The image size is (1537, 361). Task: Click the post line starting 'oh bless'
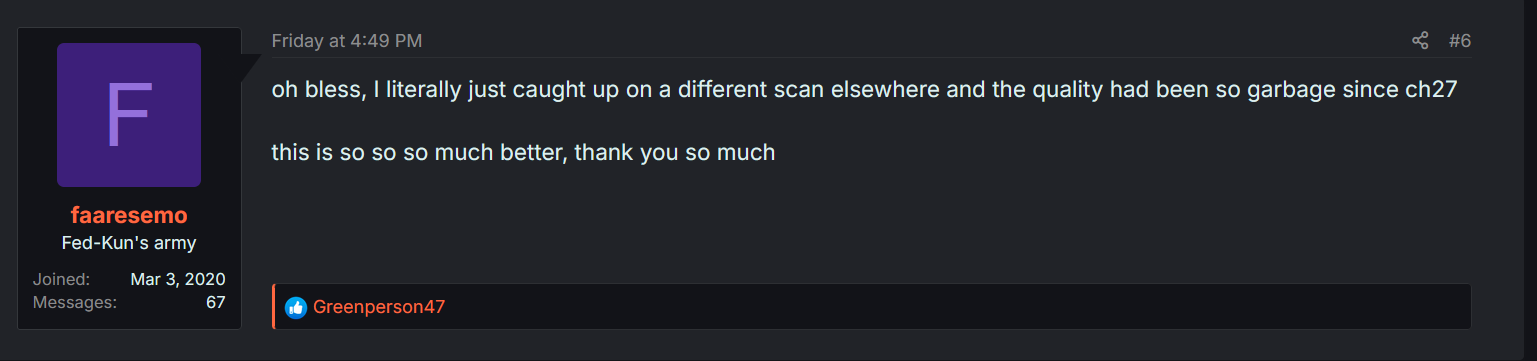pos(864,89)
